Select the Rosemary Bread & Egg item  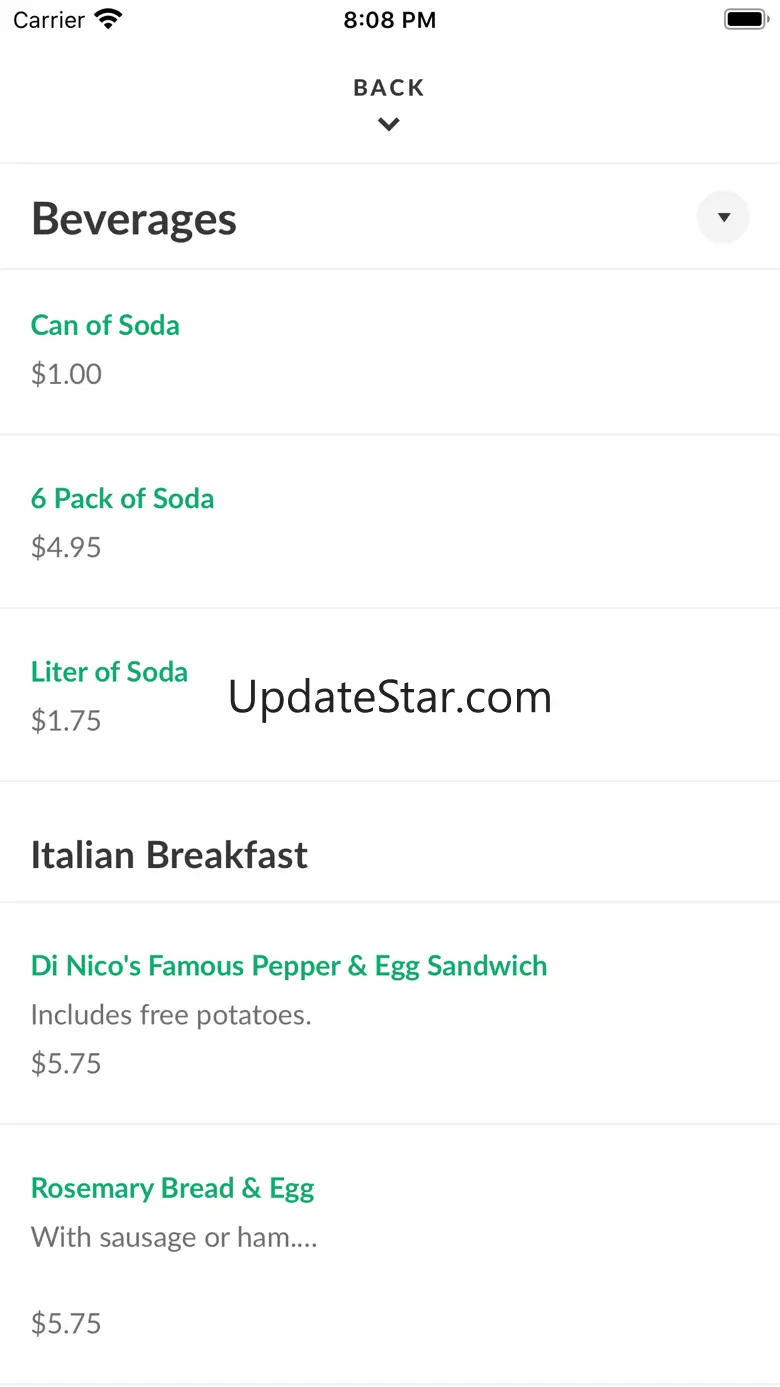tap(172, 1188)
